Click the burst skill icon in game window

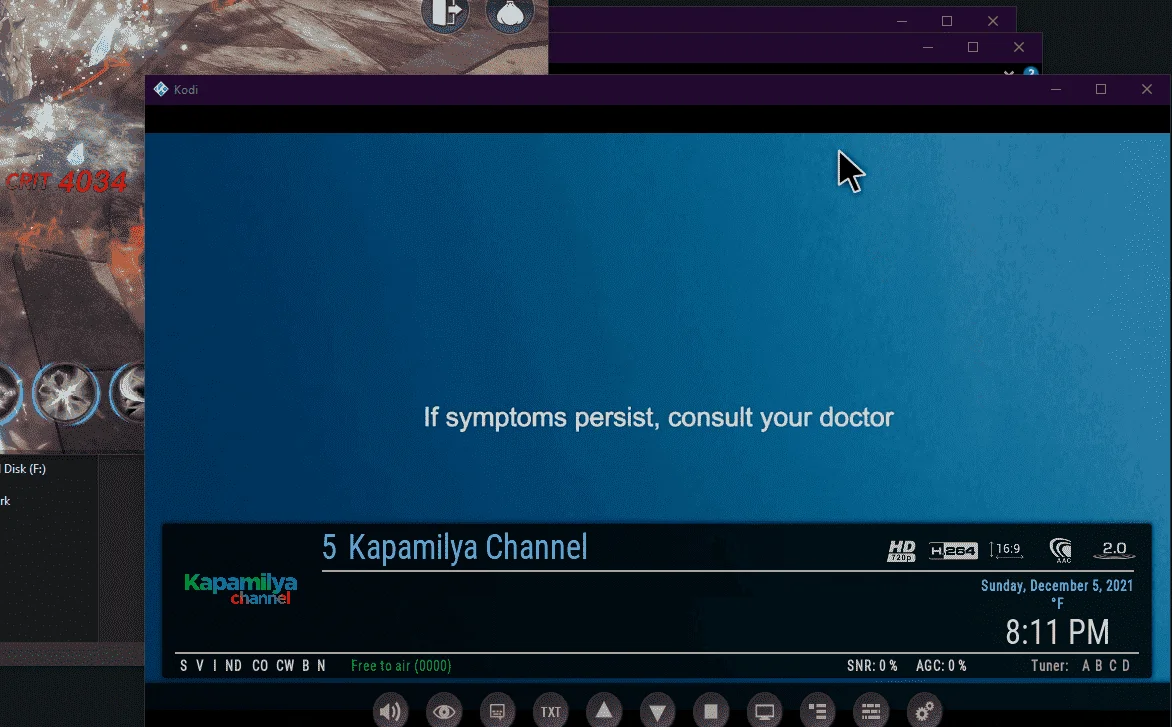(66, 394)
